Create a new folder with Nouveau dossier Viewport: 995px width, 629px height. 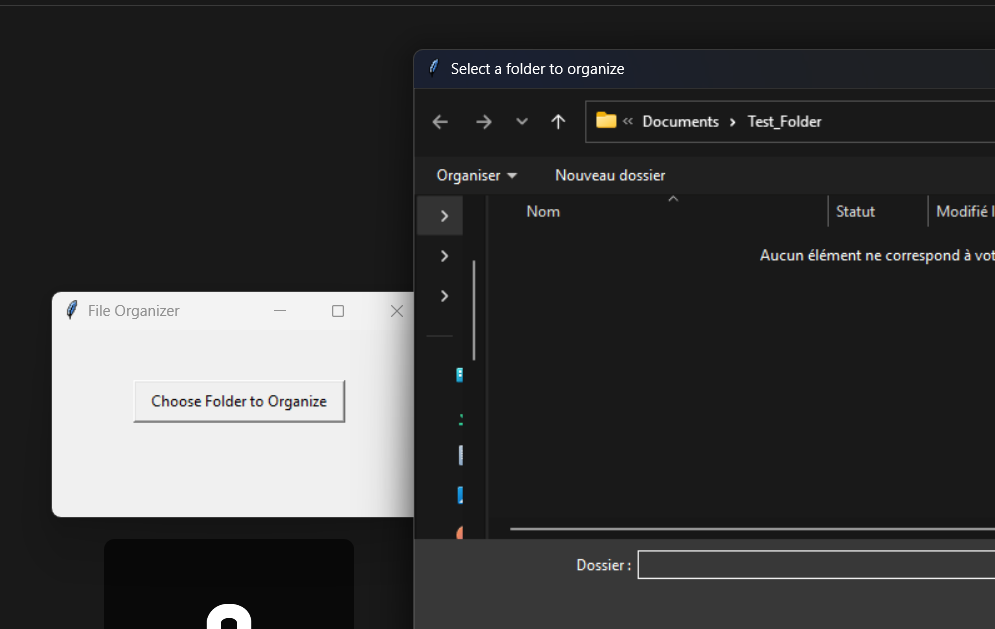(610, 175)
